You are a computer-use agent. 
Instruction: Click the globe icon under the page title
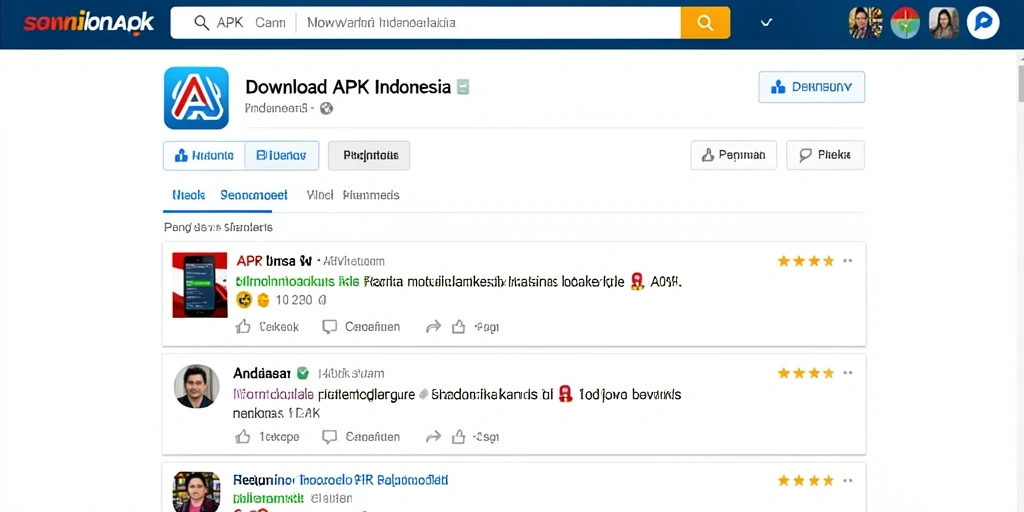point(327,108)
